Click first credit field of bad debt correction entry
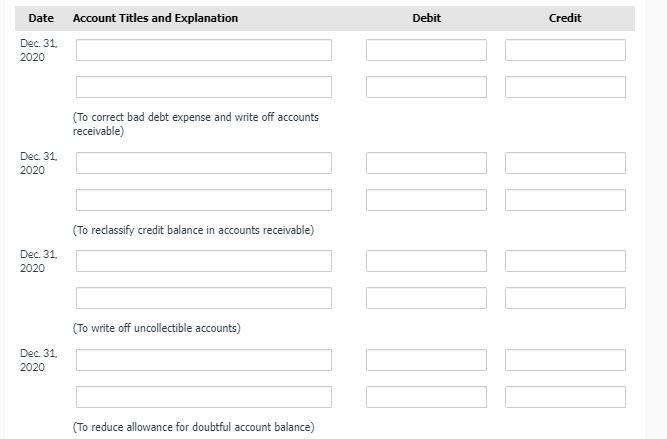Image resolution: width=667 pixels, height=439 pixels. 565,50
